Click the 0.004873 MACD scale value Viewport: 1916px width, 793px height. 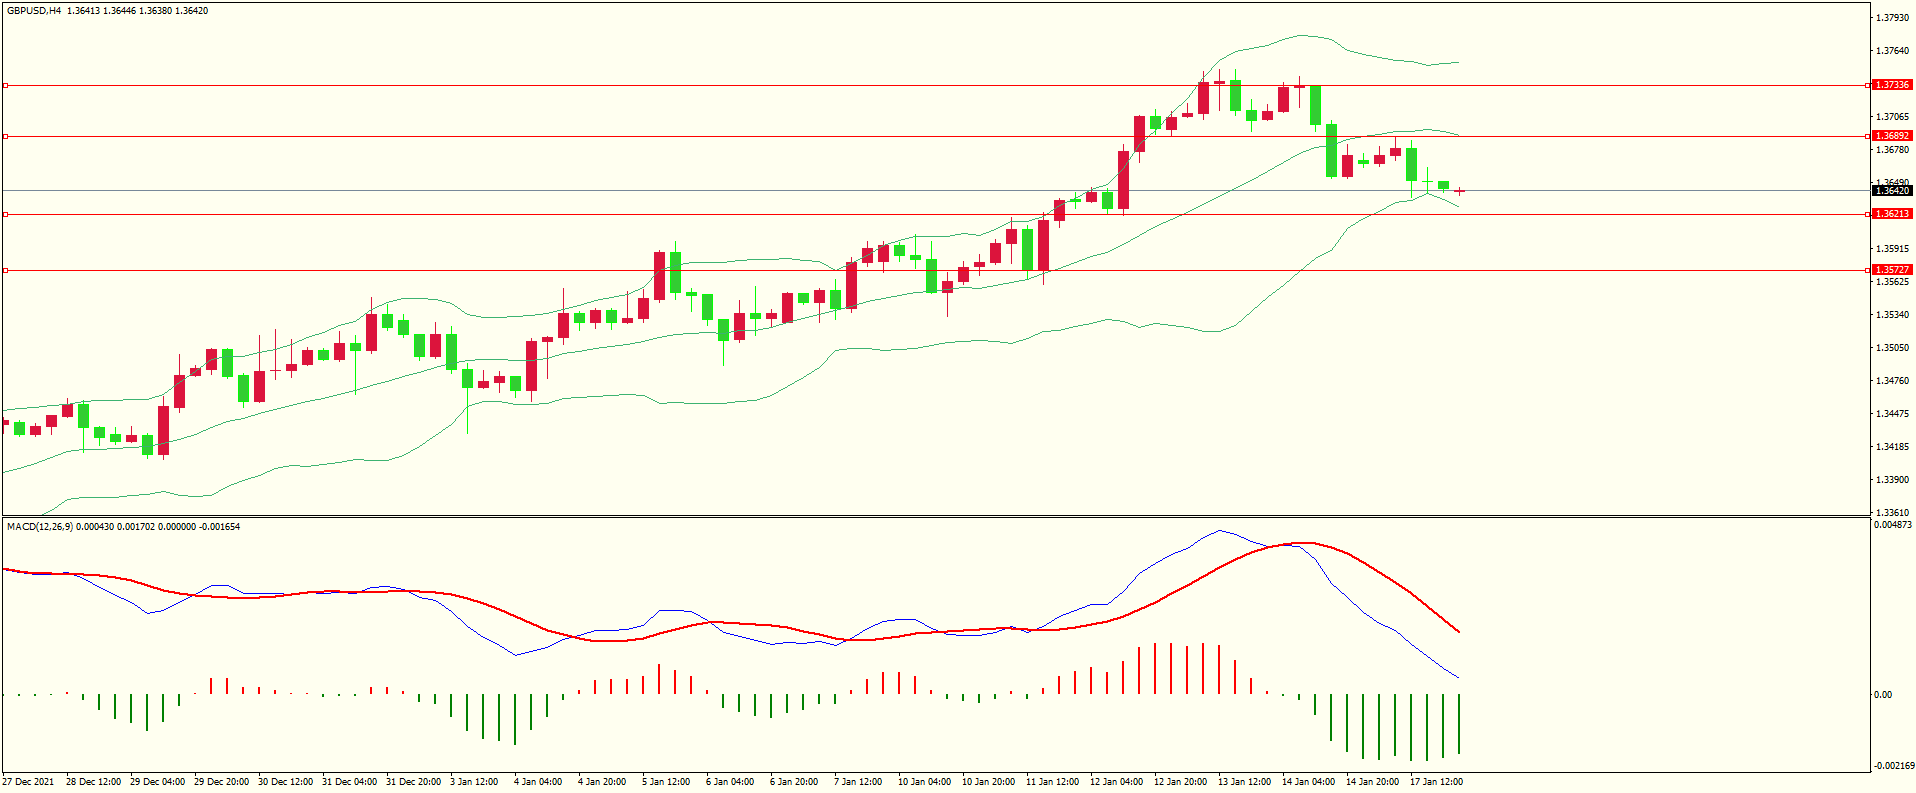click(x=1892, y=525)
